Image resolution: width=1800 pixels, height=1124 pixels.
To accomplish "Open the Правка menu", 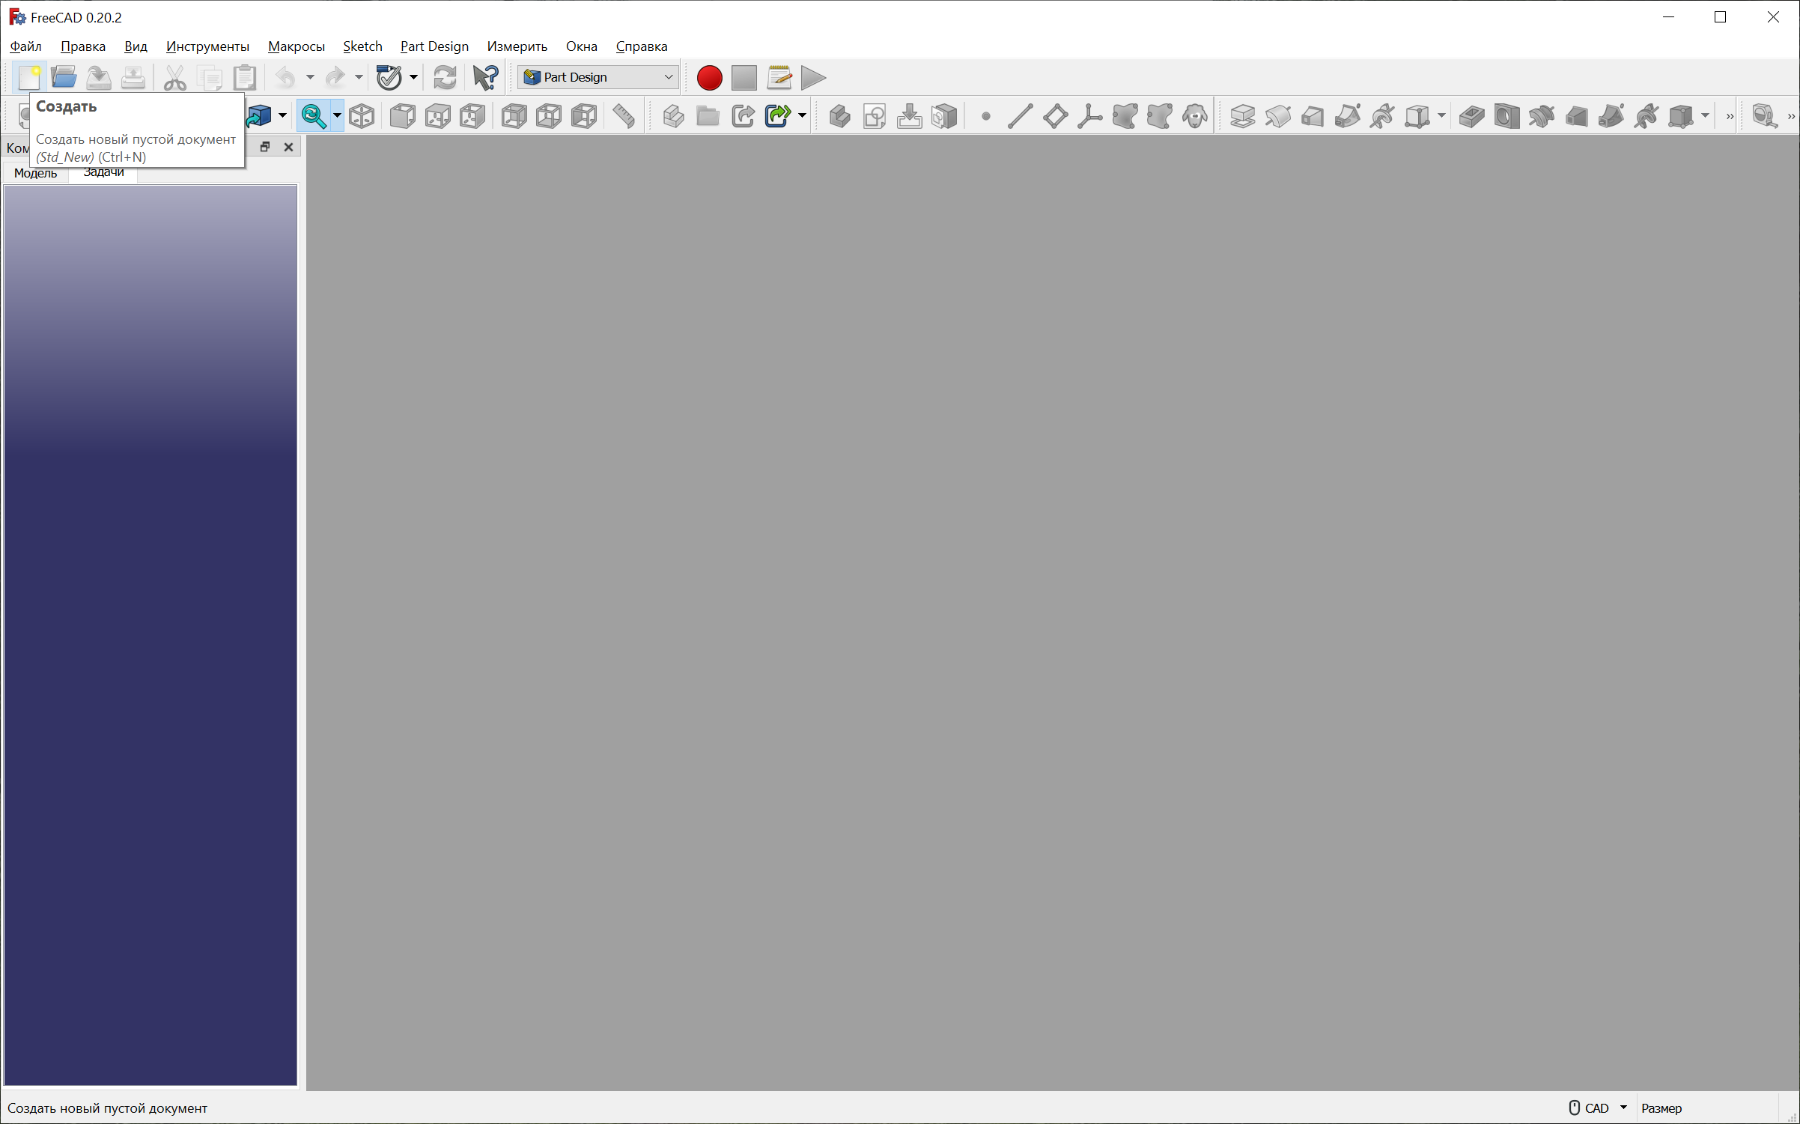I will pos(83,46).
